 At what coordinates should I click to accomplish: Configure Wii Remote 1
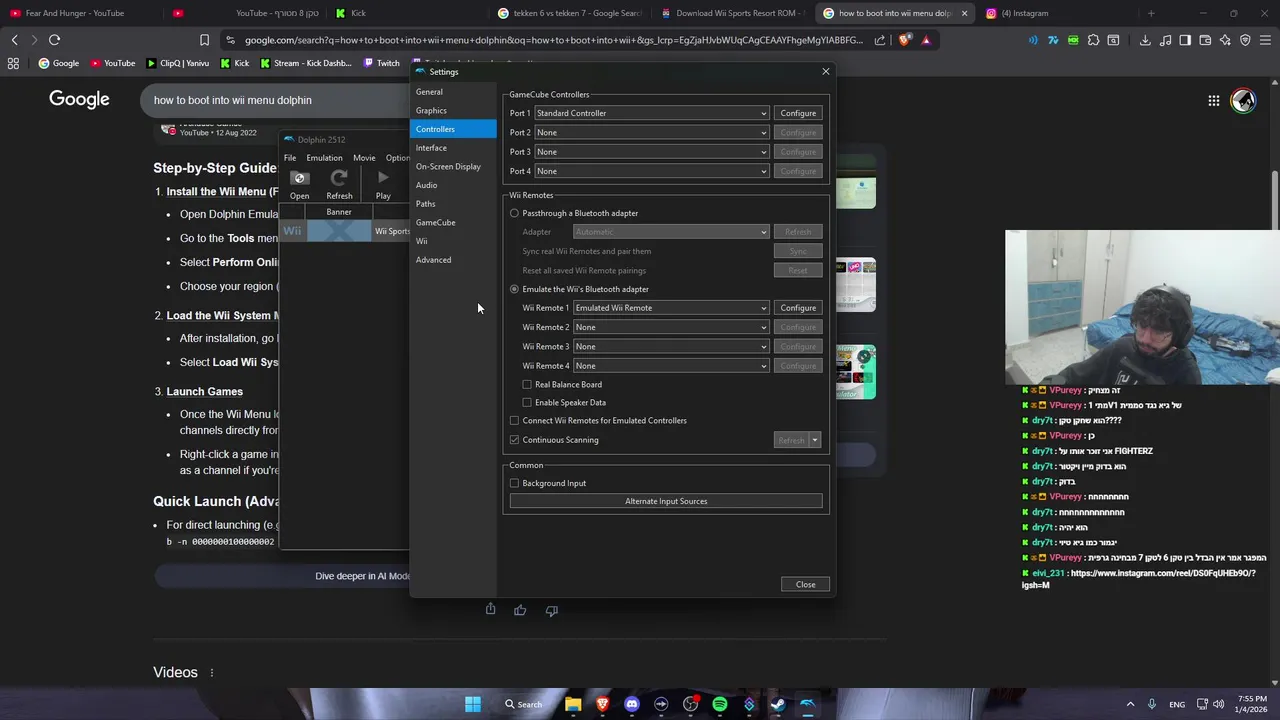pyautogui.click(x=798, y=308)
